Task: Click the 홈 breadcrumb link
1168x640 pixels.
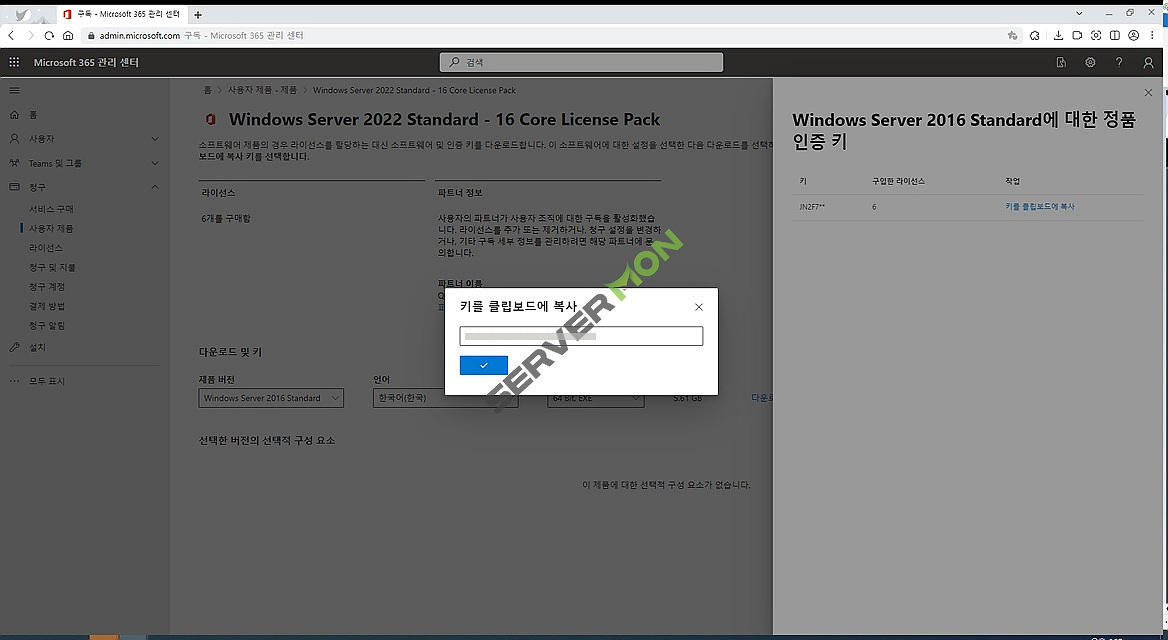Action: tap(207, 90)
